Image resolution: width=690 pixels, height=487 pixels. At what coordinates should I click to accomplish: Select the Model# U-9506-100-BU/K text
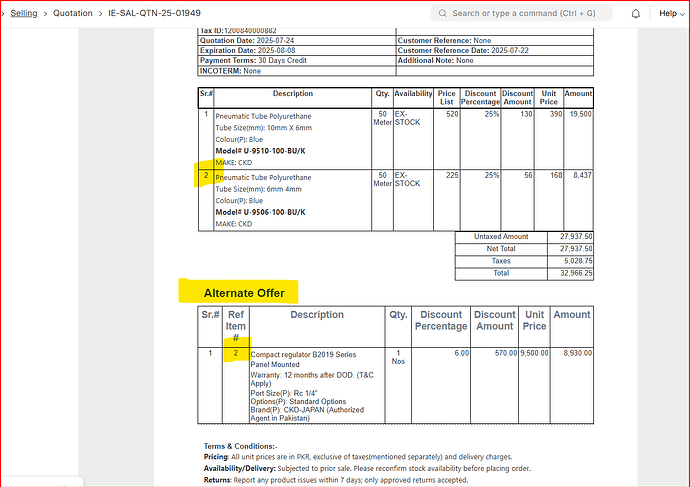[262, 212]
